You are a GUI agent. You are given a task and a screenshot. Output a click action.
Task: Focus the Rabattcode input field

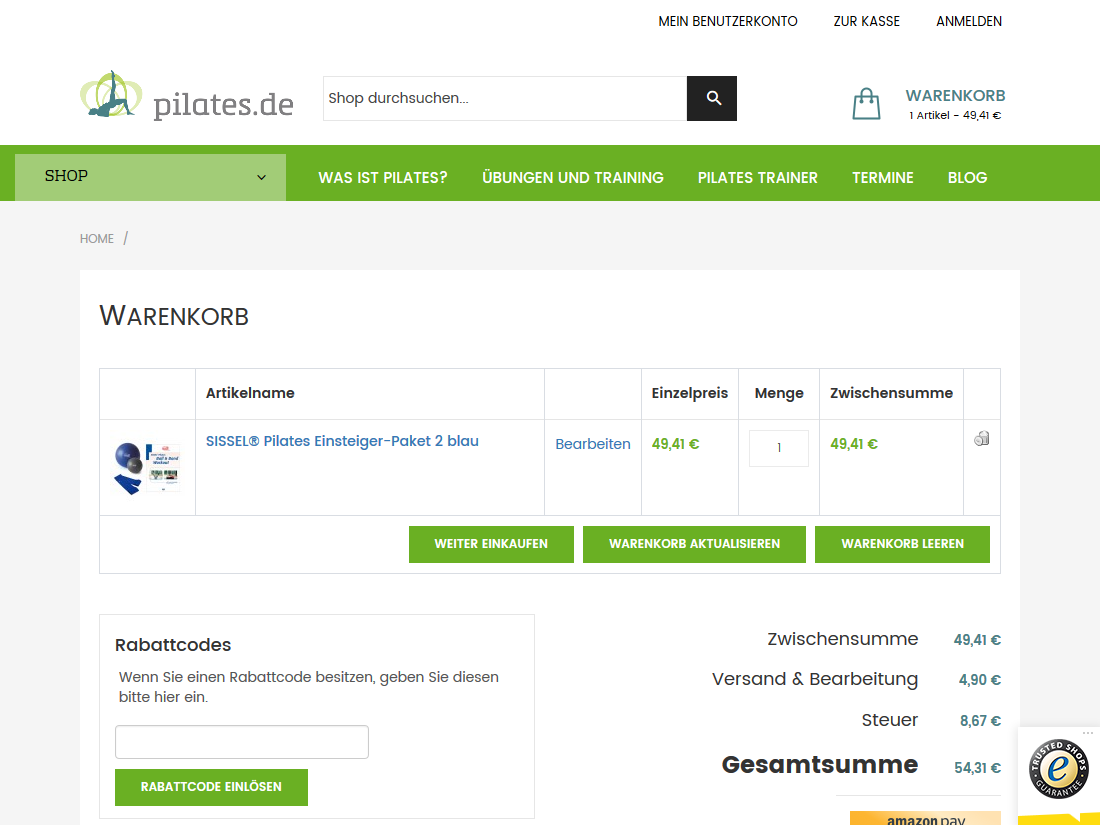pos(242,742)
